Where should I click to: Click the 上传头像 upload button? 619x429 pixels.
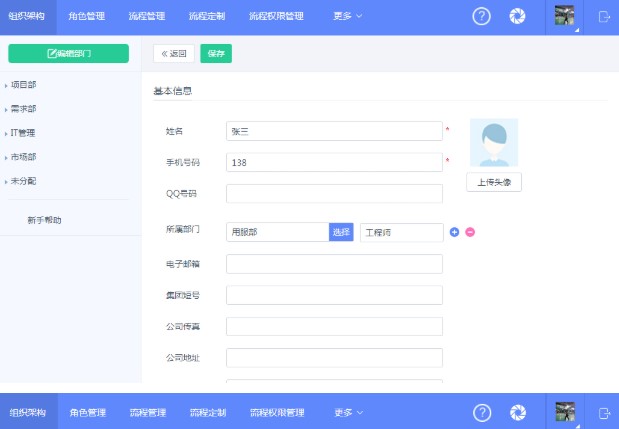tap(494, 182)
